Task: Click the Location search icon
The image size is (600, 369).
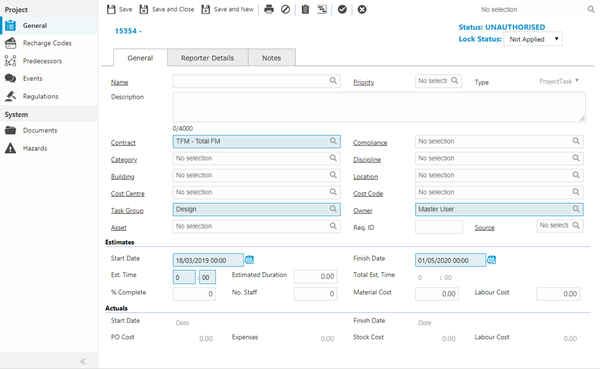Action: click(576, 175)
